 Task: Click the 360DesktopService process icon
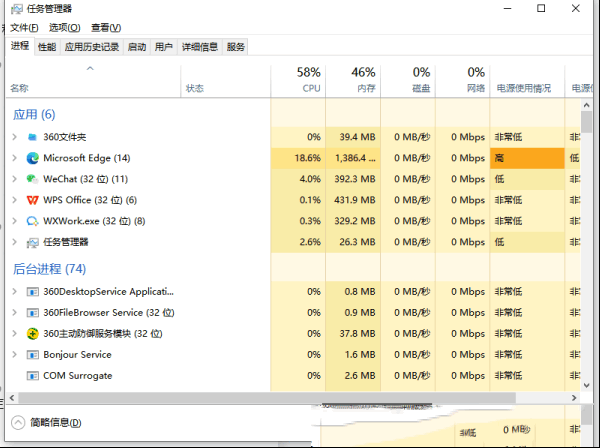[x=33, y=292]
